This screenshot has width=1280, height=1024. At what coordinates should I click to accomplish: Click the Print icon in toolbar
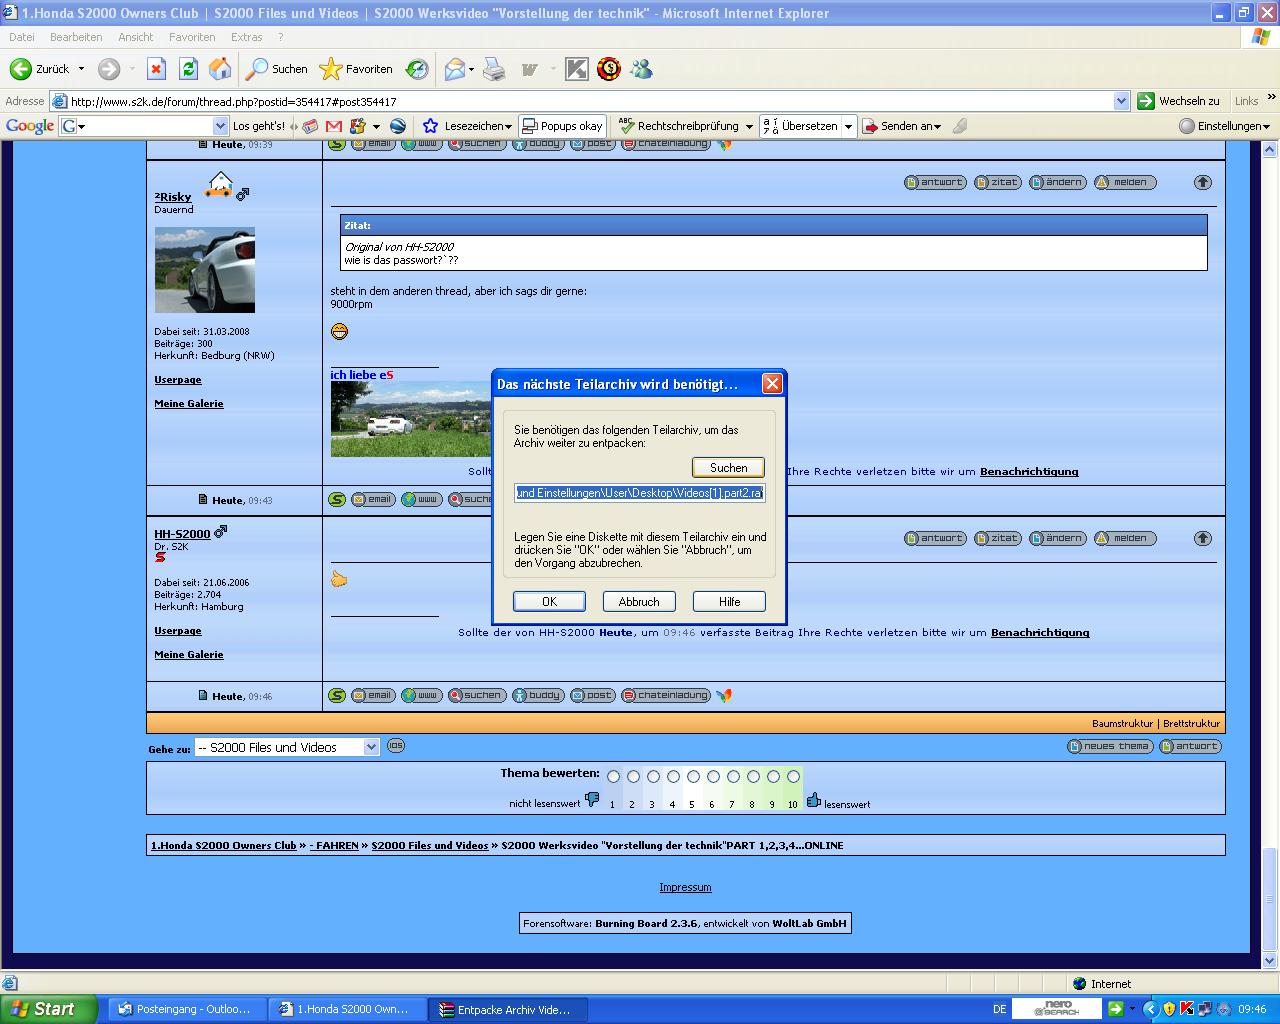click(494, 69)
